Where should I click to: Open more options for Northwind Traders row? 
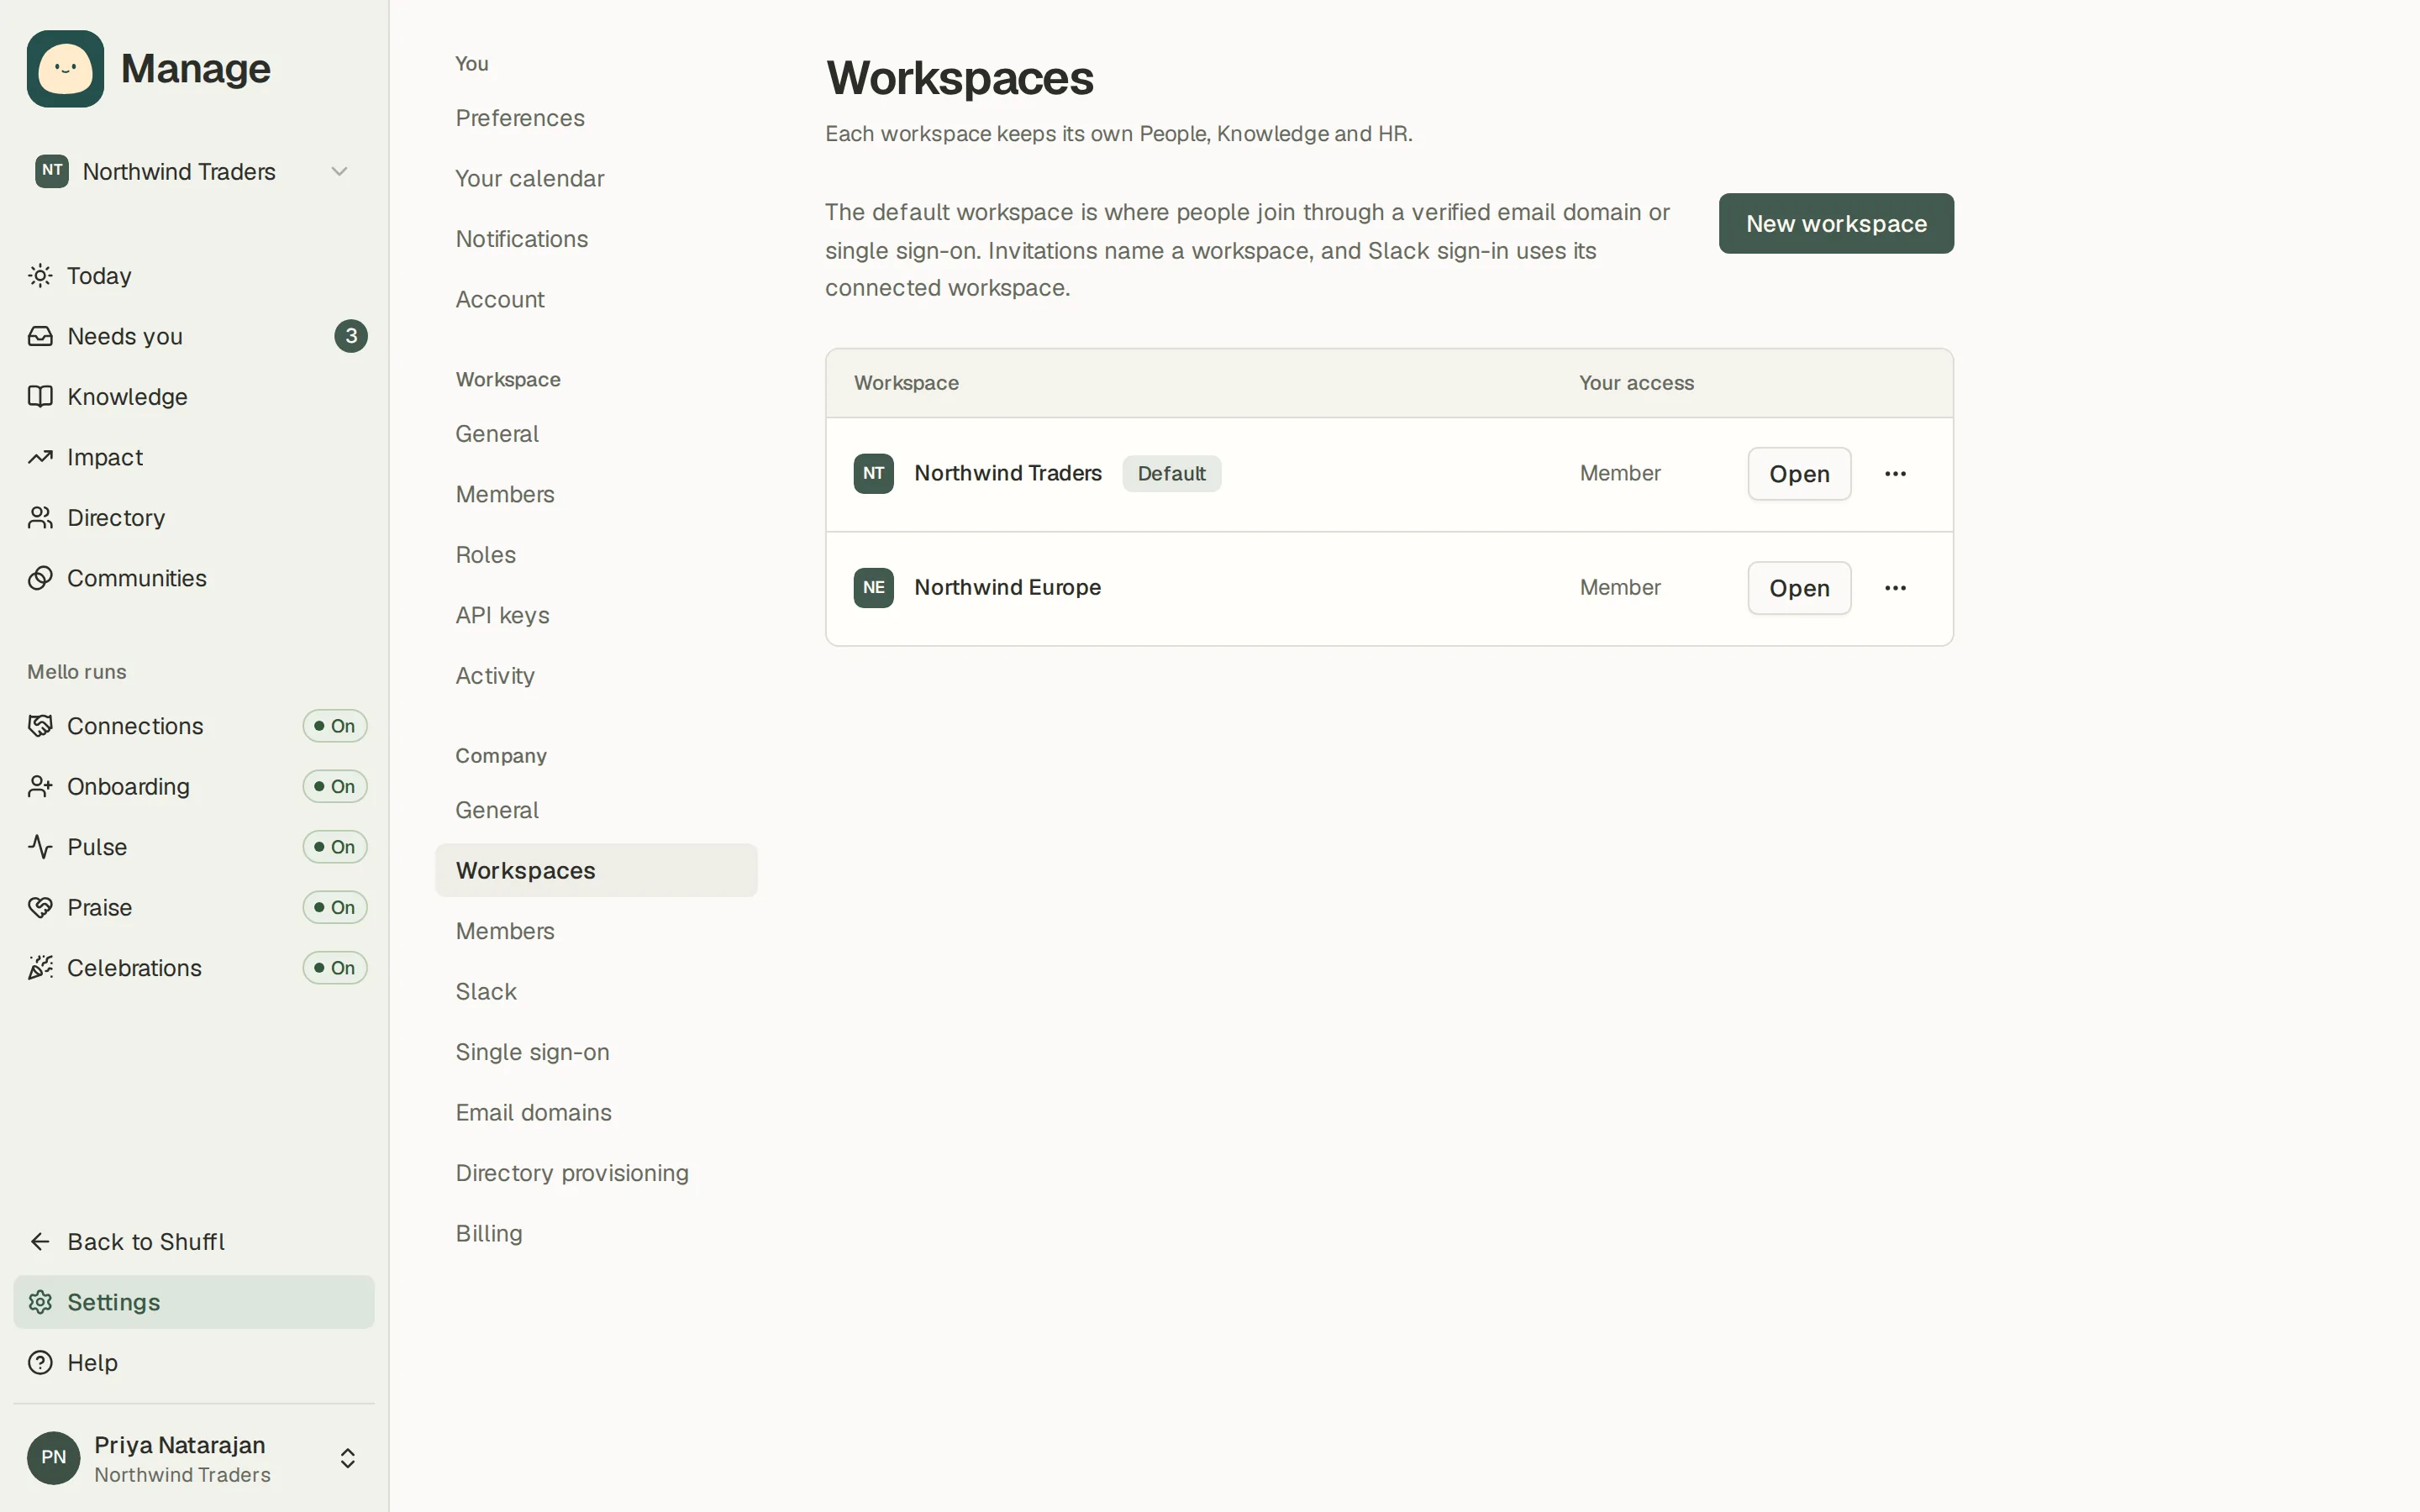point(1895,474)
